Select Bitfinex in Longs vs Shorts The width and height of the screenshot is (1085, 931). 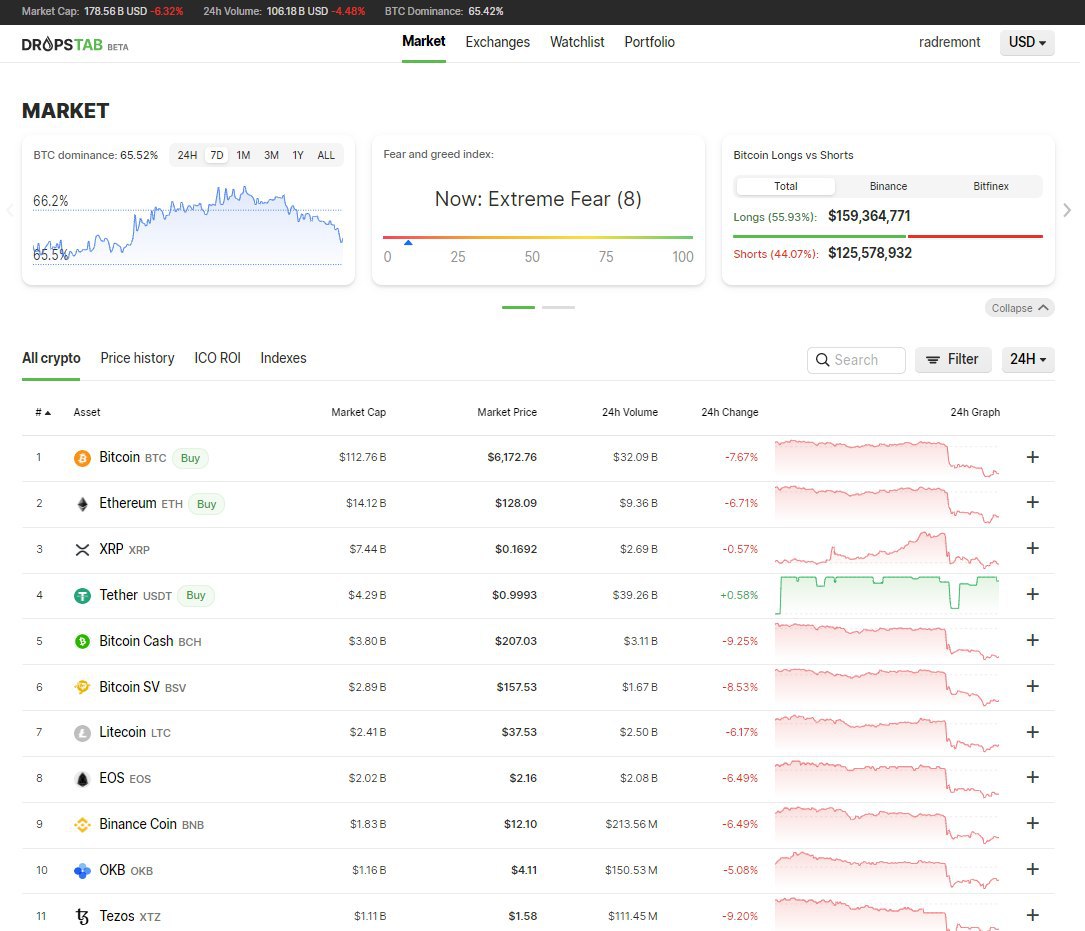click(x=990, y=186)
